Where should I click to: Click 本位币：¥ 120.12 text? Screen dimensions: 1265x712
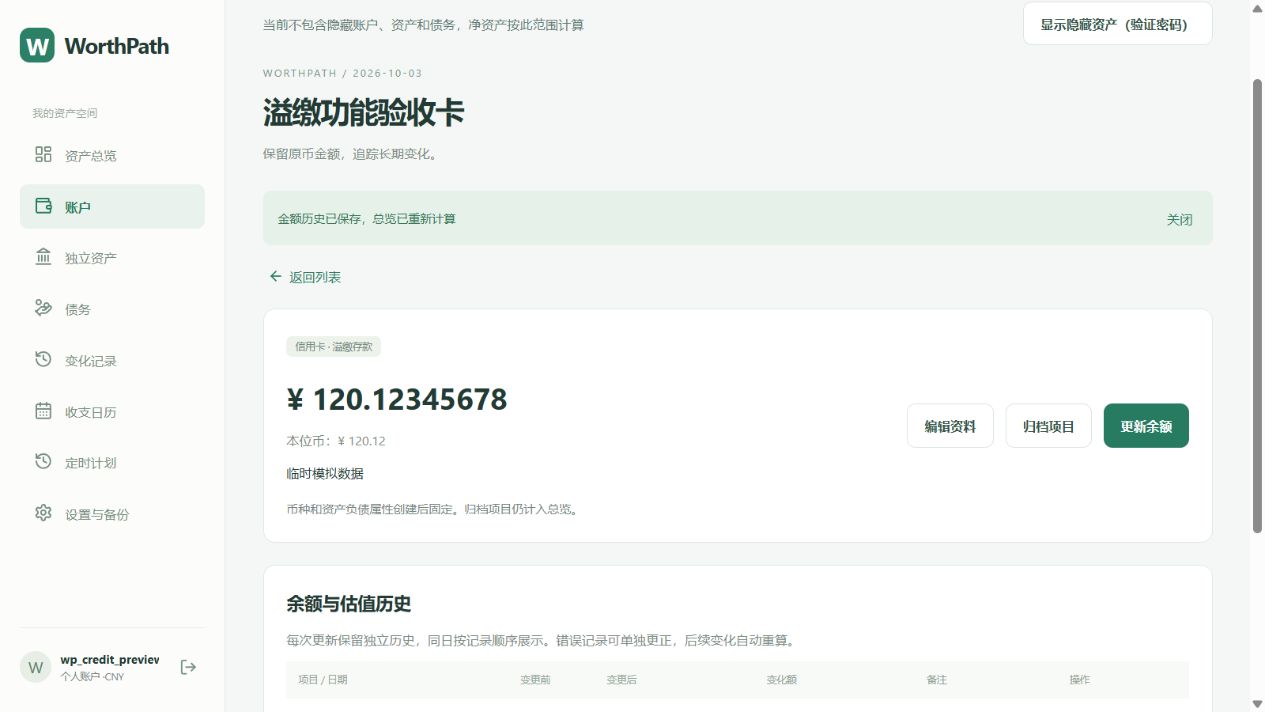point(336,441)
